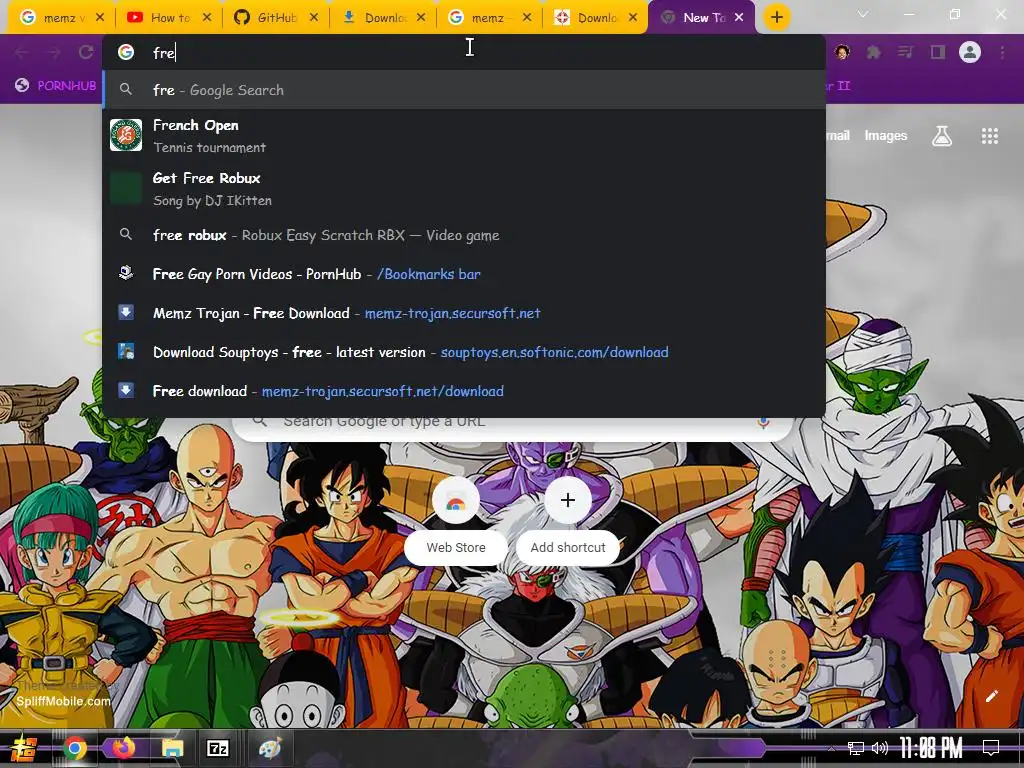Close the GitHub tab

pos(314,18)
